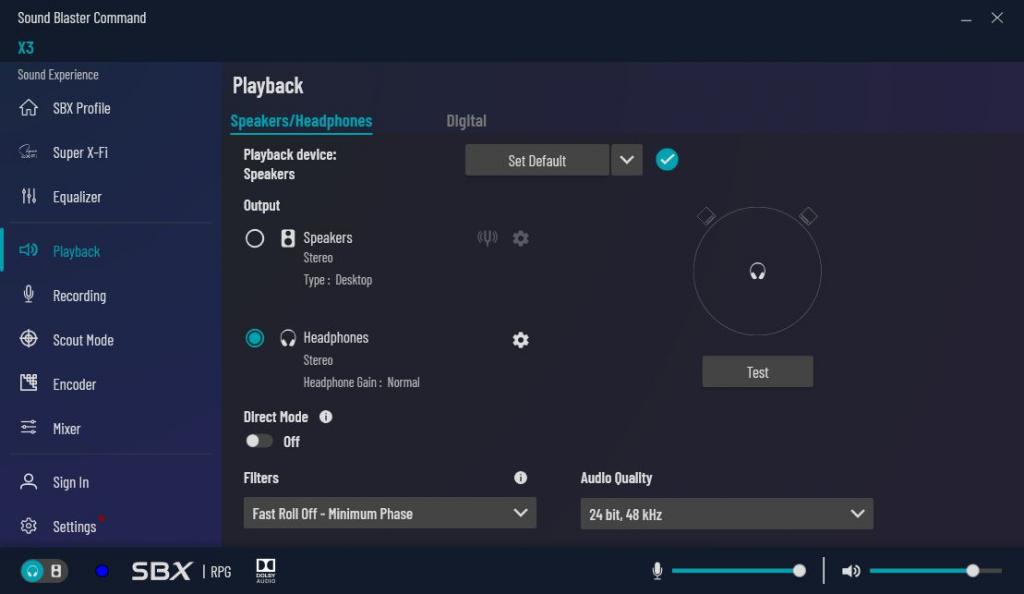Close the Sound Blaster Command window
The width and height of the screenshot is (1024, 594).
click(x=997, y=18)
